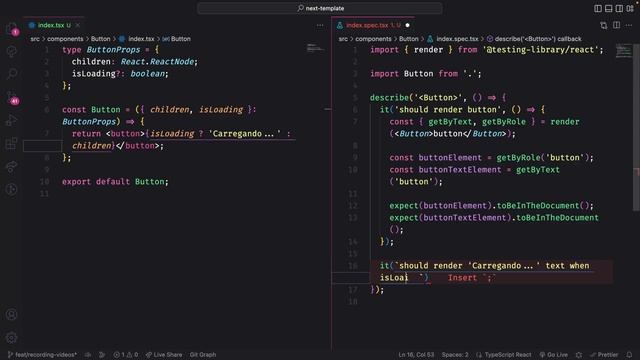Viewport: 640px width, 360px height.
Task: Click line number 16 in right editor gutter
Action: tap(353, 266)
